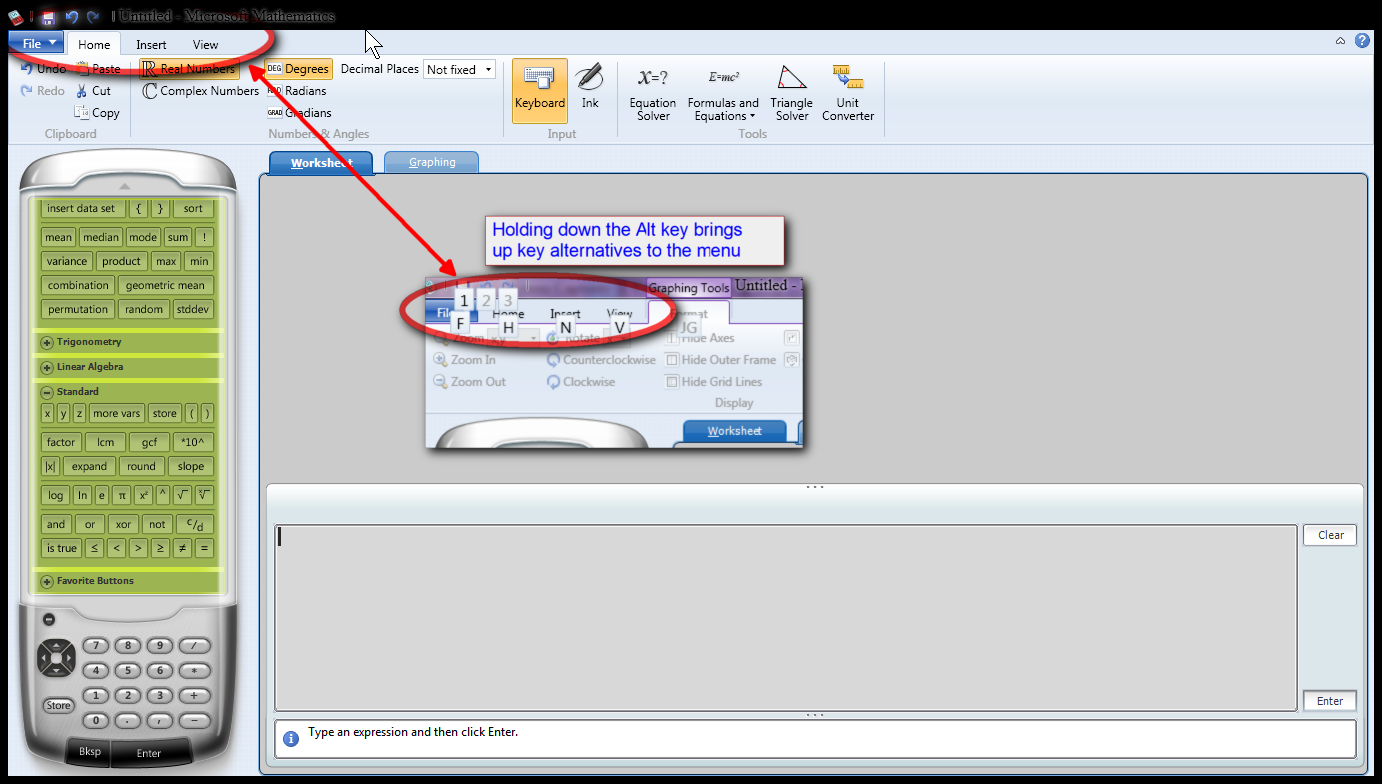Insert the caret ^ power key
This screenshot has width=1382, height=784.
(x=163, y=495)
